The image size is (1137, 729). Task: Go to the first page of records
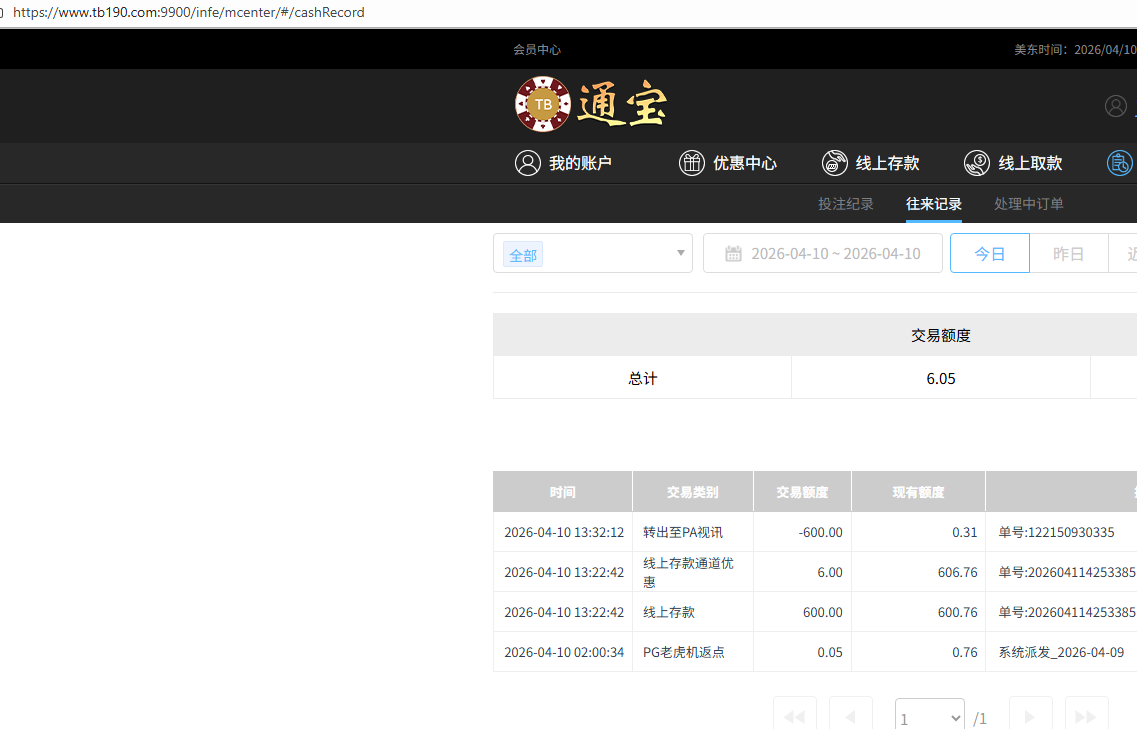click(795, 716)
